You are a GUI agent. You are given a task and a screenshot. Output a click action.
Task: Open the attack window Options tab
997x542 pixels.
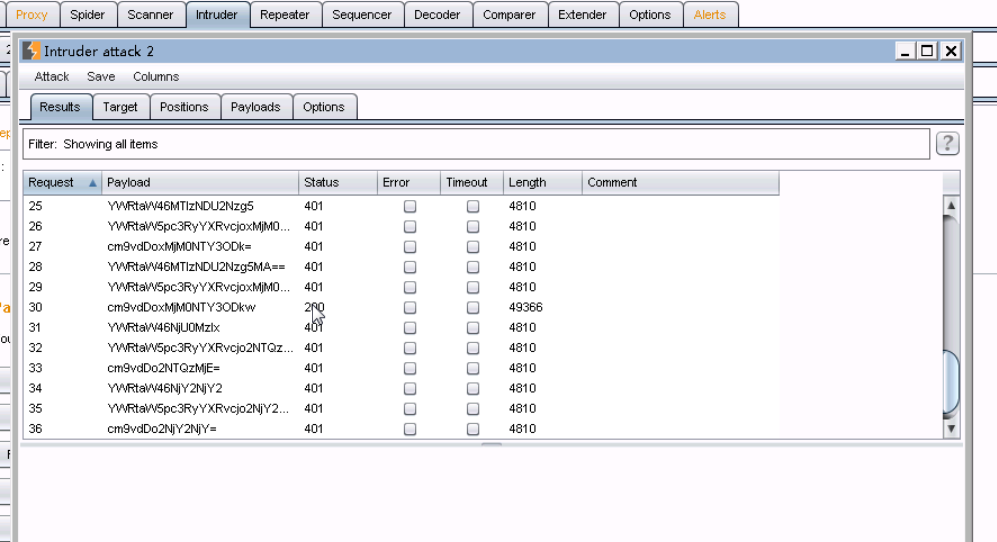324,107
